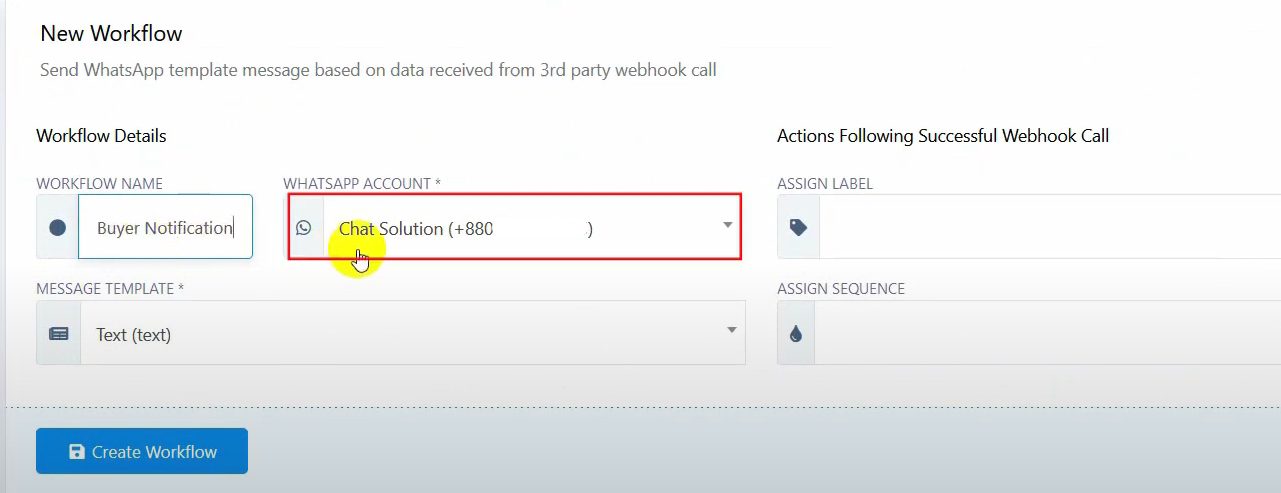Click the message template list icon
Screen dimensions: 1281x493
pyautogui.click(x=59, y=334)
